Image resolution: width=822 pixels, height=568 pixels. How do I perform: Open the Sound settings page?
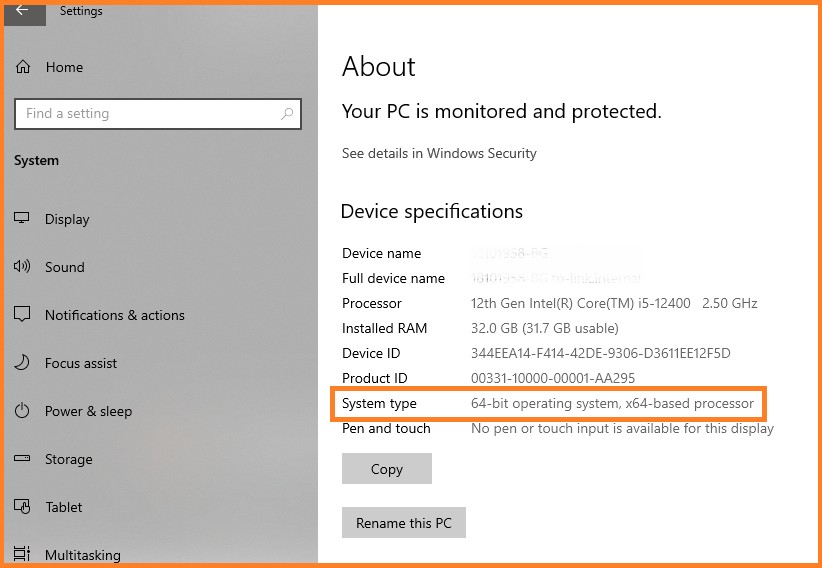click(x=65, y=267)
